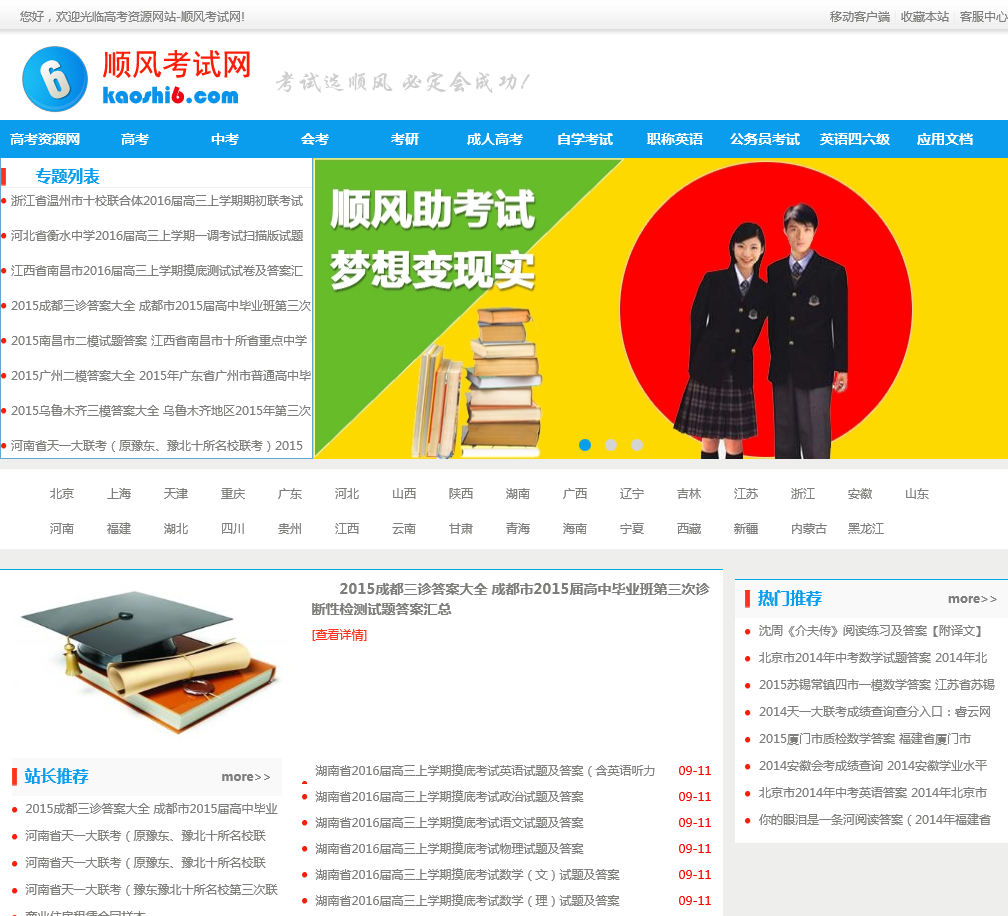Choose the 广东 region link
The height and width of the screenshot is (916, 1008).
(x=290, y=494)
